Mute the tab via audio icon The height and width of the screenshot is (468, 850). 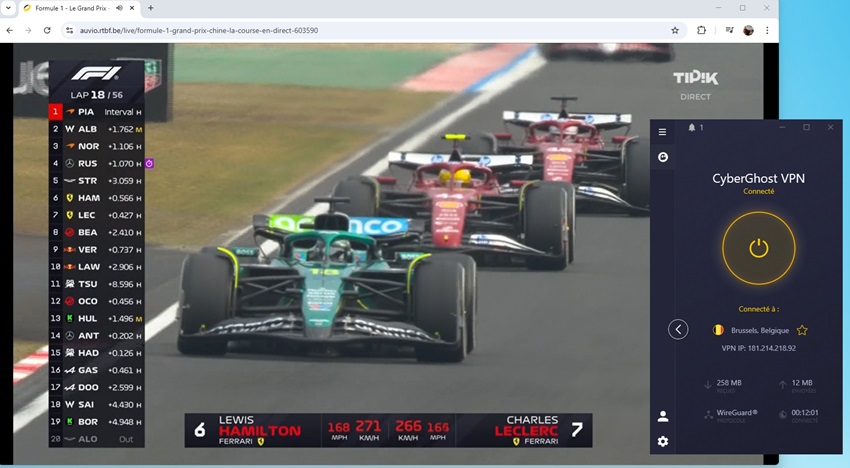(x=119, y=8)
